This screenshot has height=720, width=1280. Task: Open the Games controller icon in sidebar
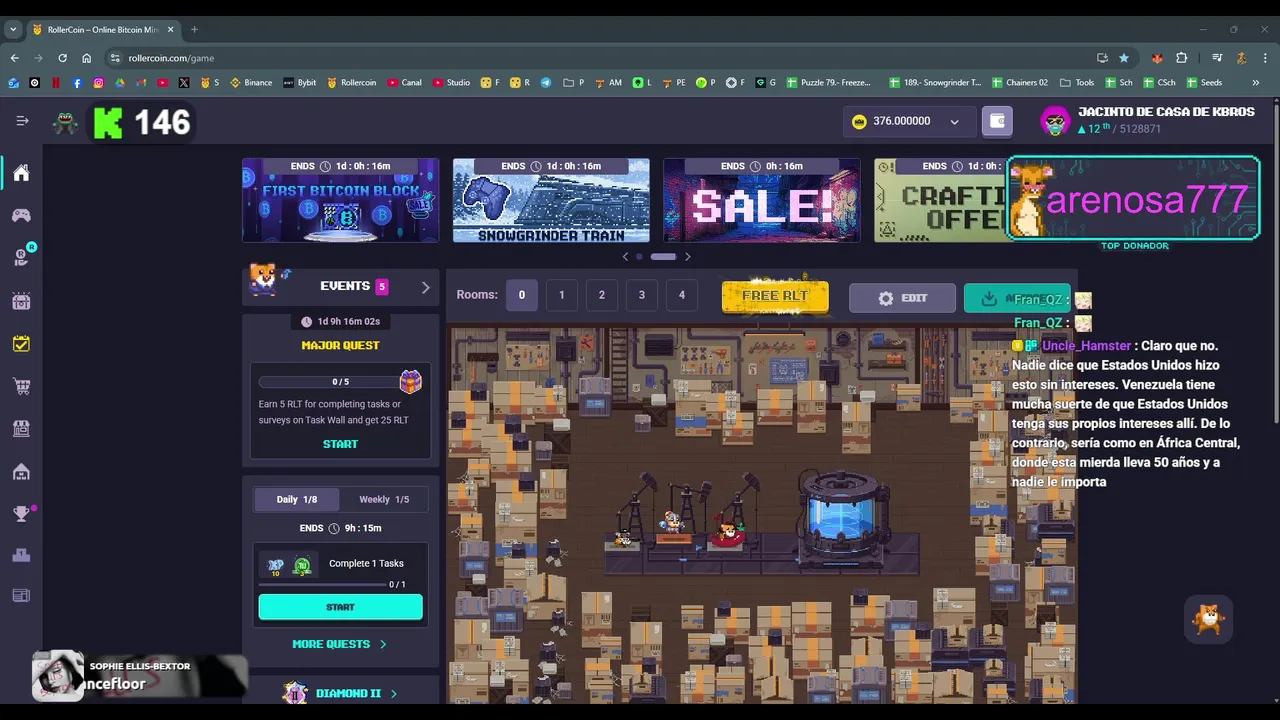[x=21, y=215]
